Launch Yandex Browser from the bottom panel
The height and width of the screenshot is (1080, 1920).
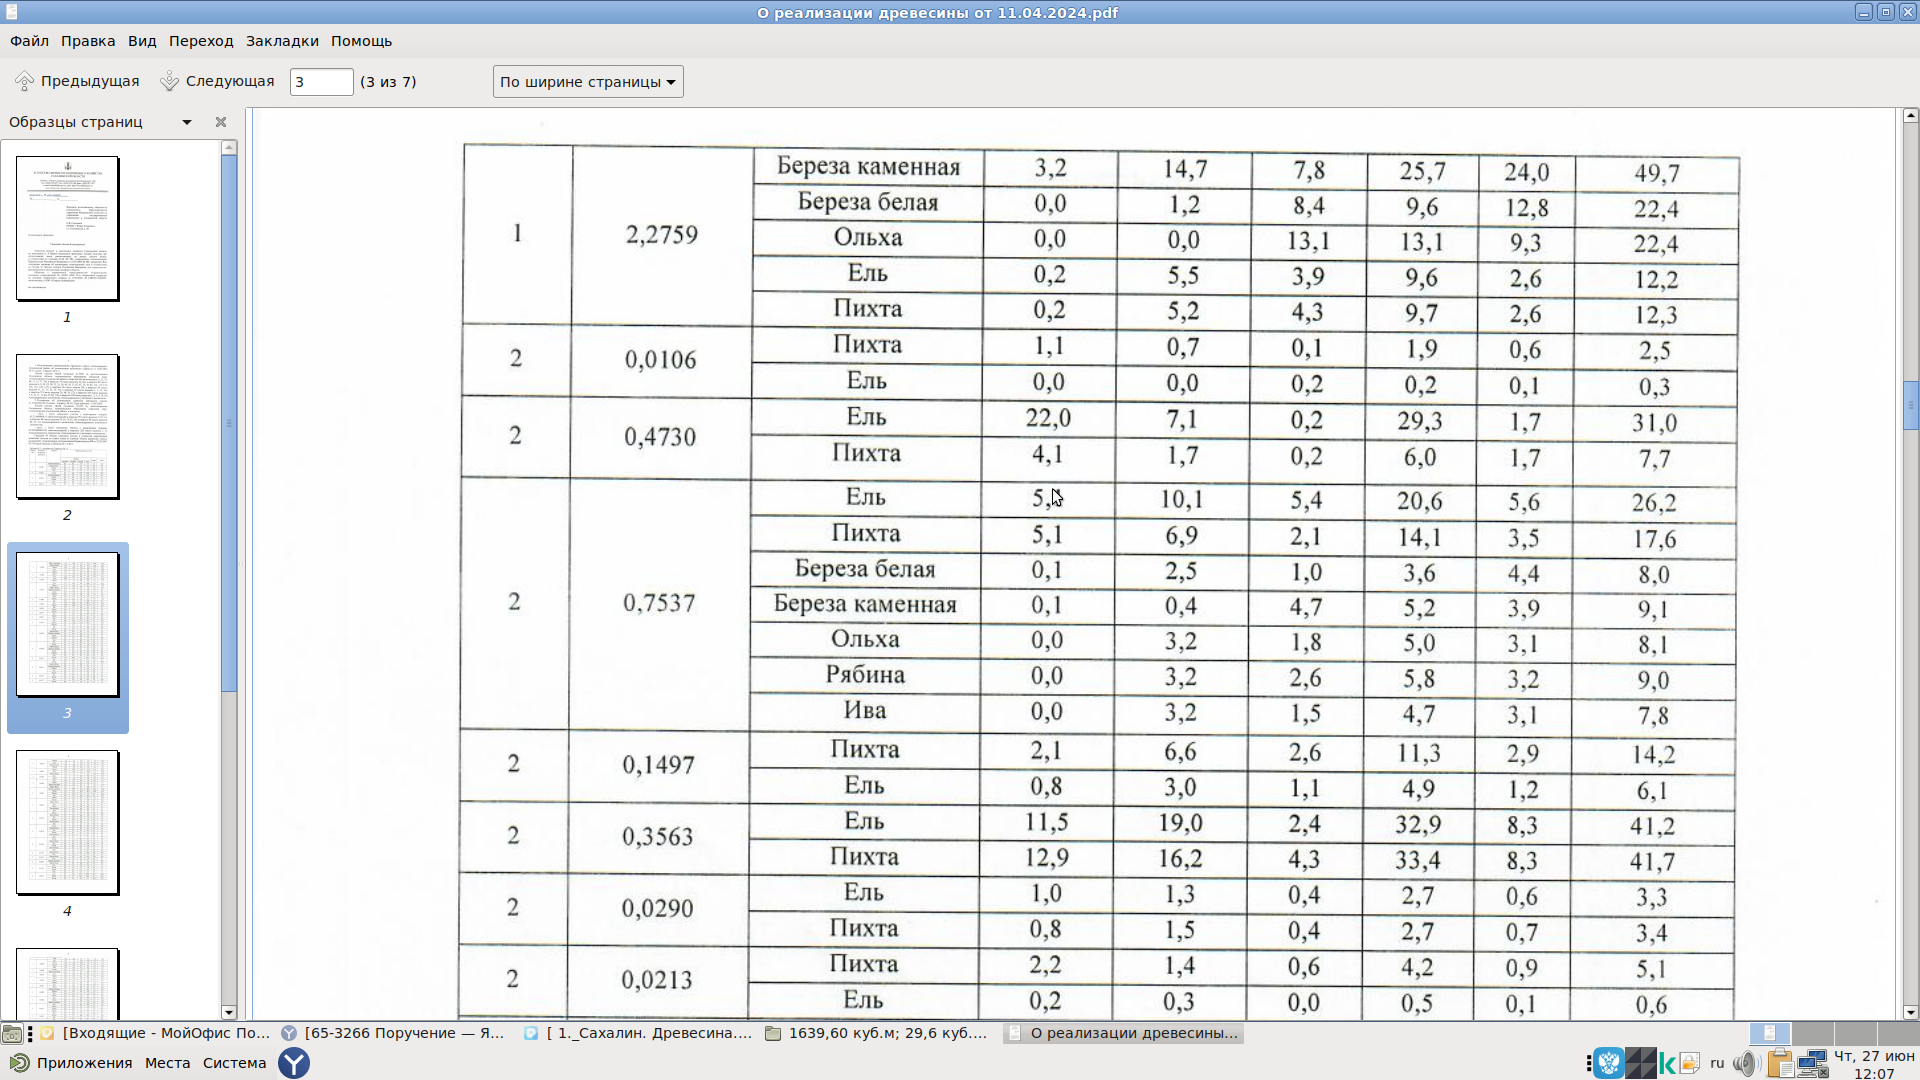coord(294,1063)
